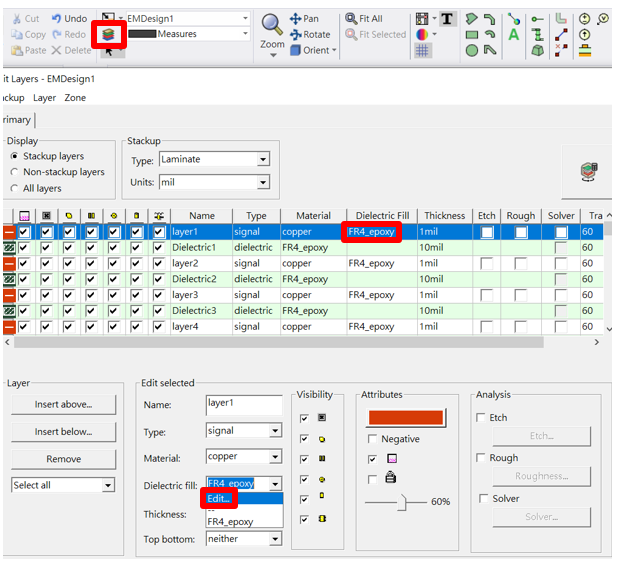
Task: Click Fit All in toolbar
Action: (364, 19)
